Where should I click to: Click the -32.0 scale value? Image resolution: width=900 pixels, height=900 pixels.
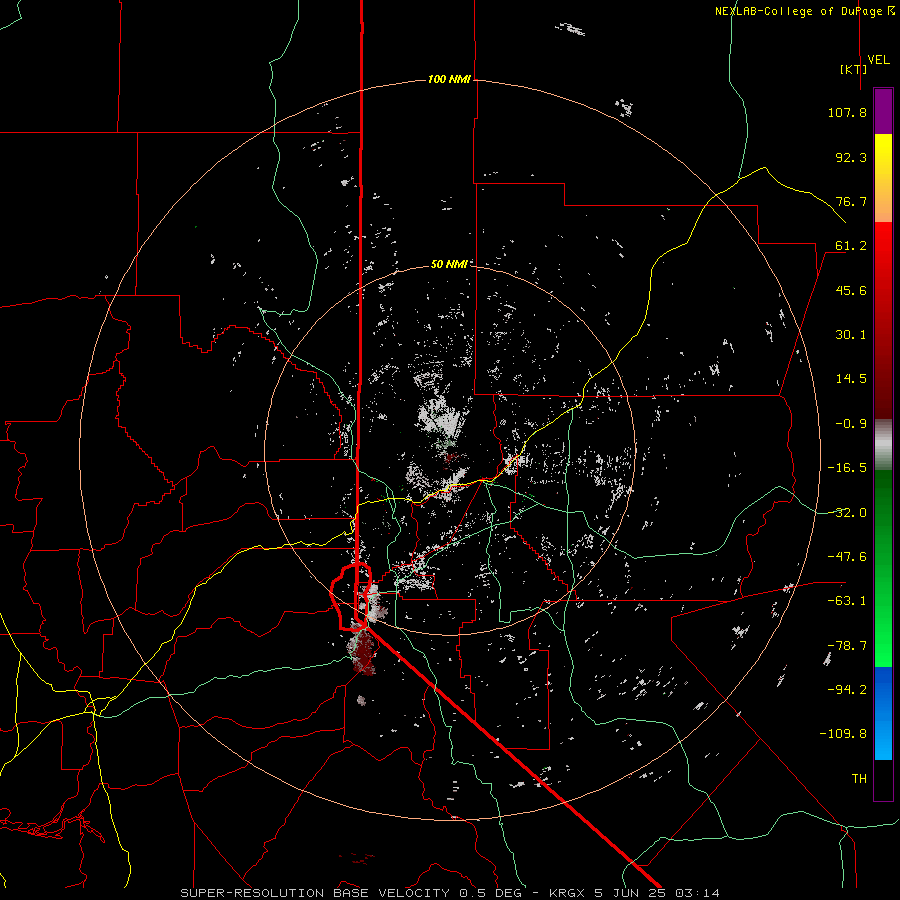847,513
